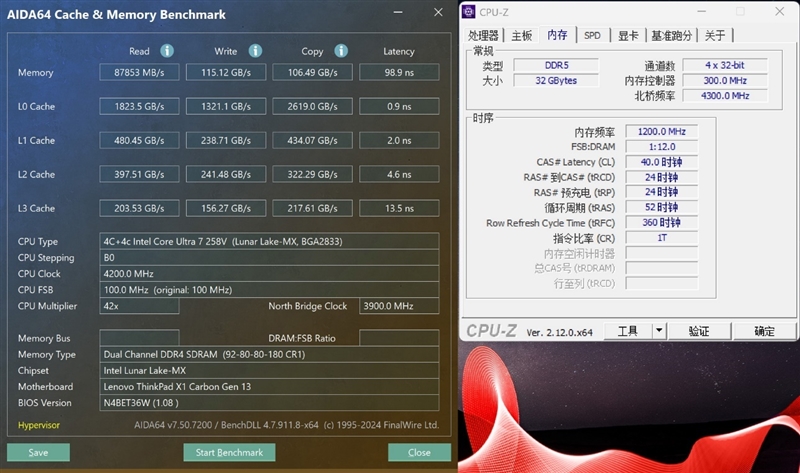Show the 关于 tab

(715, 35)
